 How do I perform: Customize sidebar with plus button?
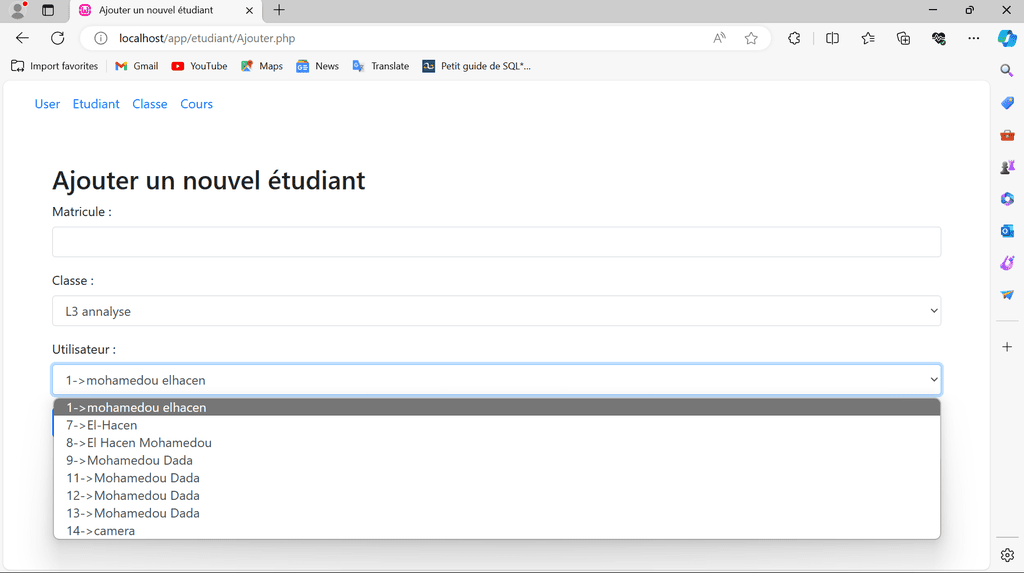[x=1007, y=346]
